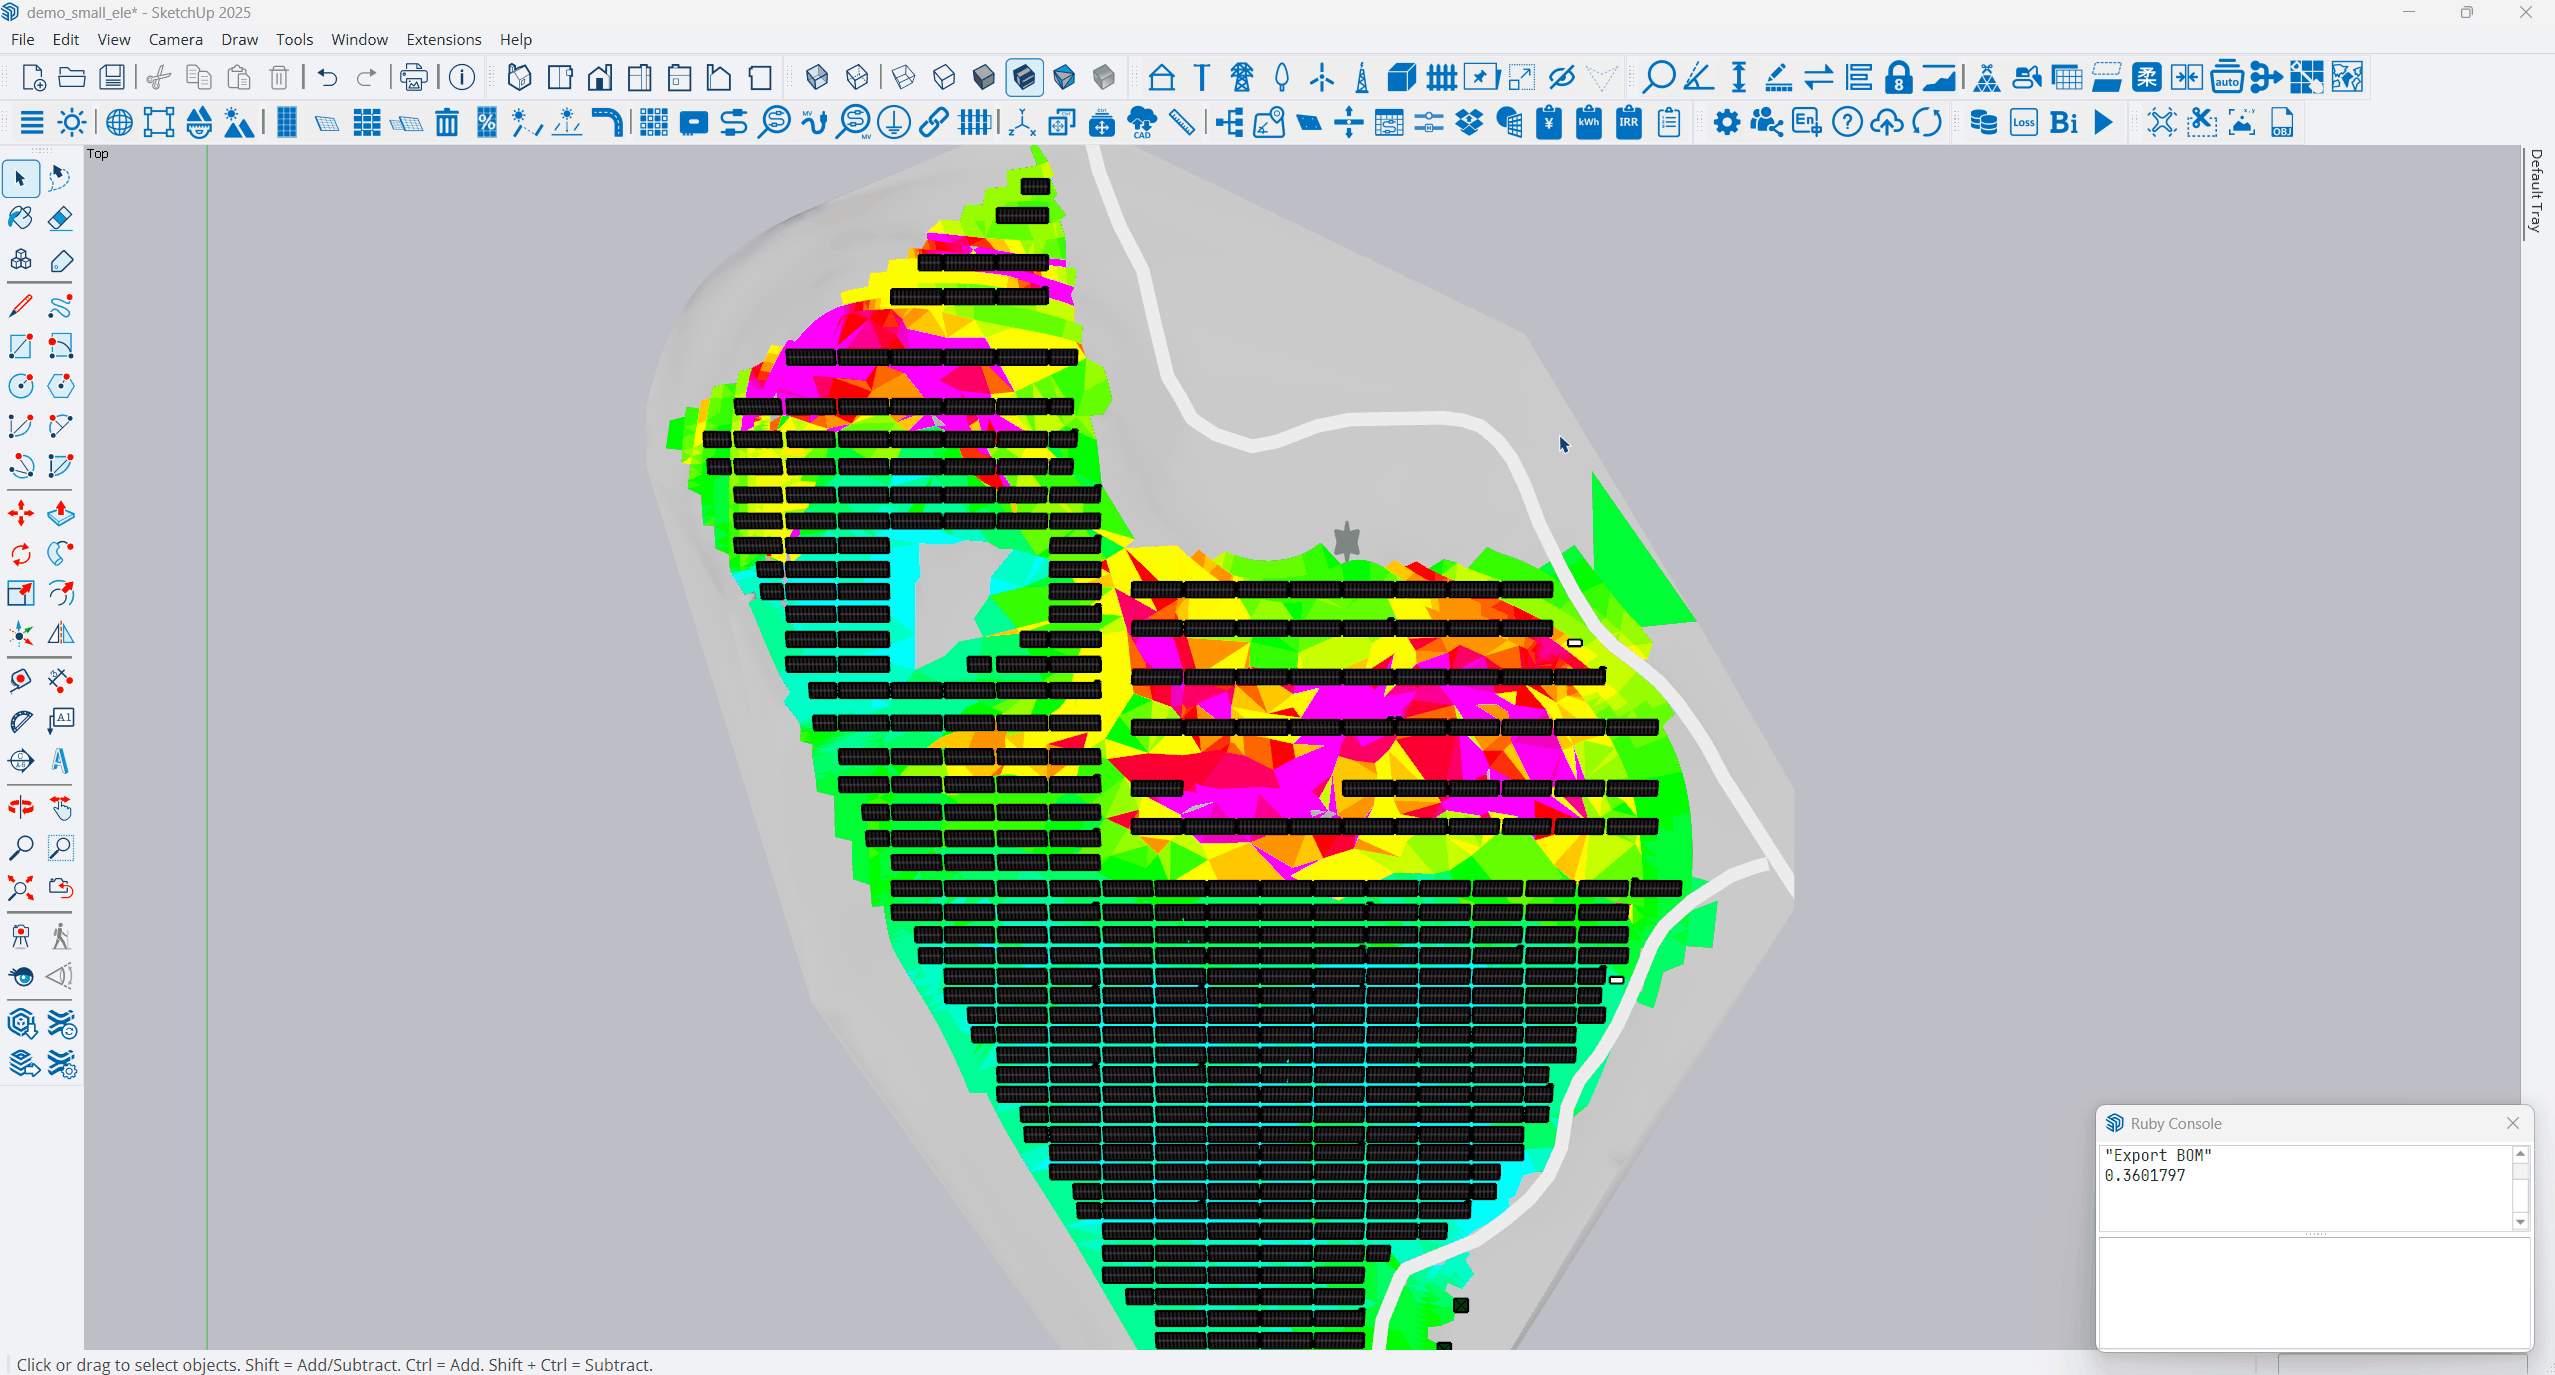This screenshot has height=1375, width=2555.
Task: Activate the 3D Text tool
Action: [x=60, y=761]
